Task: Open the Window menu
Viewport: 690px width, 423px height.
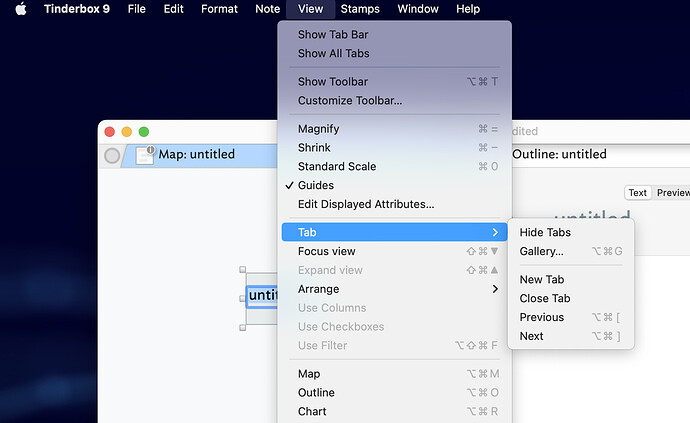Action: (x=418, y=9)
